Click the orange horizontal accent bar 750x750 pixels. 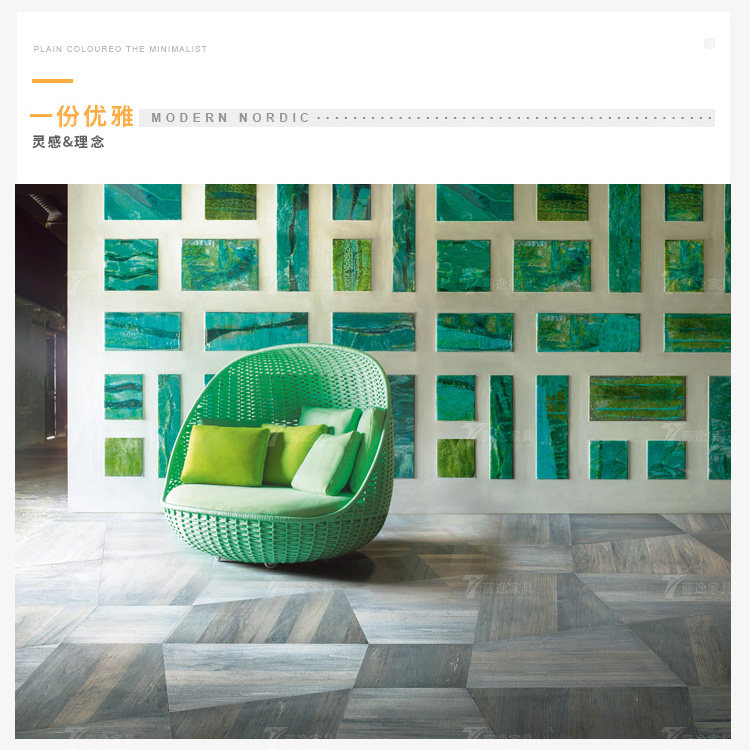(52, 81)
